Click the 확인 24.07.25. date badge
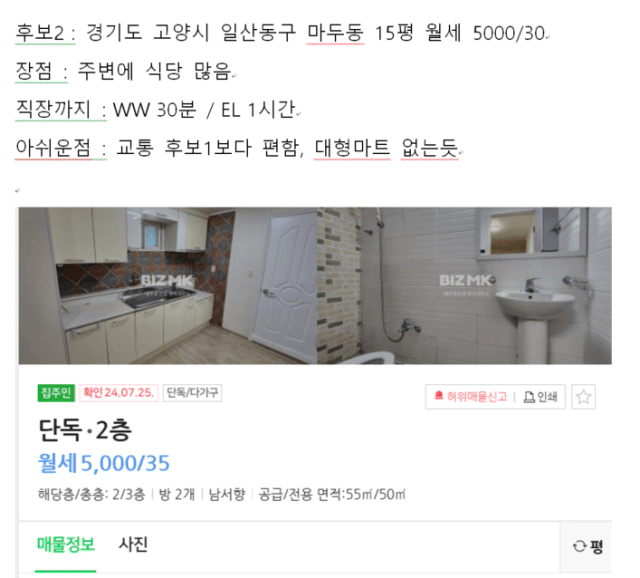 118,393
